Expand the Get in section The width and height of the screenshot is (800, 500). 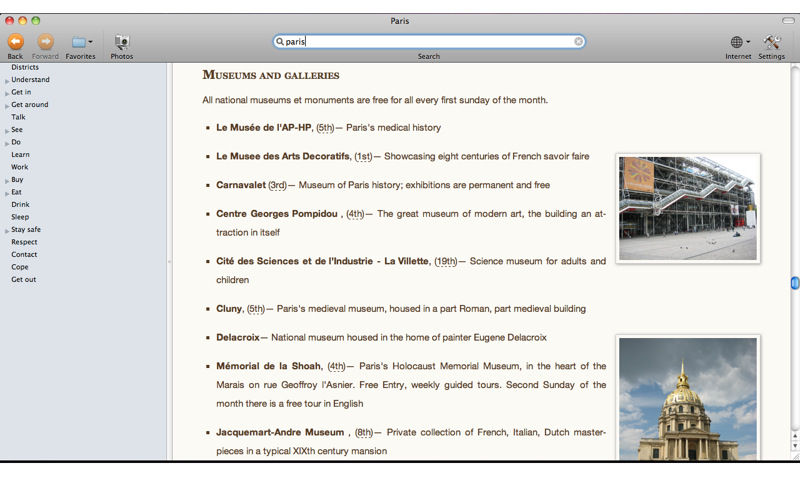click(x=7, y=93)
